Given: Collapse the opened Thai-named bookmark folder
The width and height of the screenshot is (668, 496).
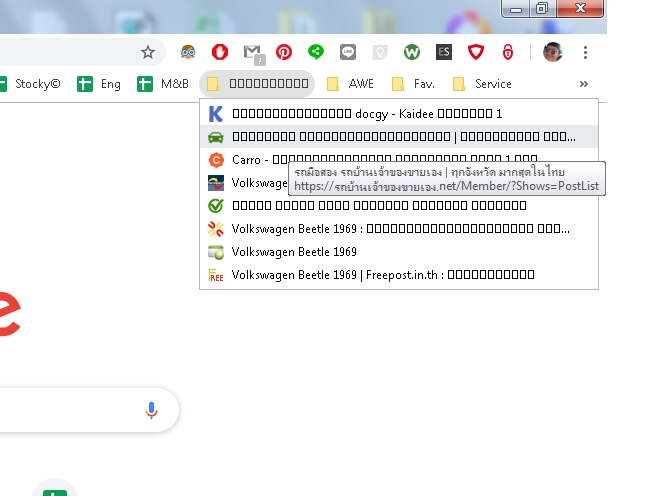Looking at the screenshot, I should tap(257, 84).
